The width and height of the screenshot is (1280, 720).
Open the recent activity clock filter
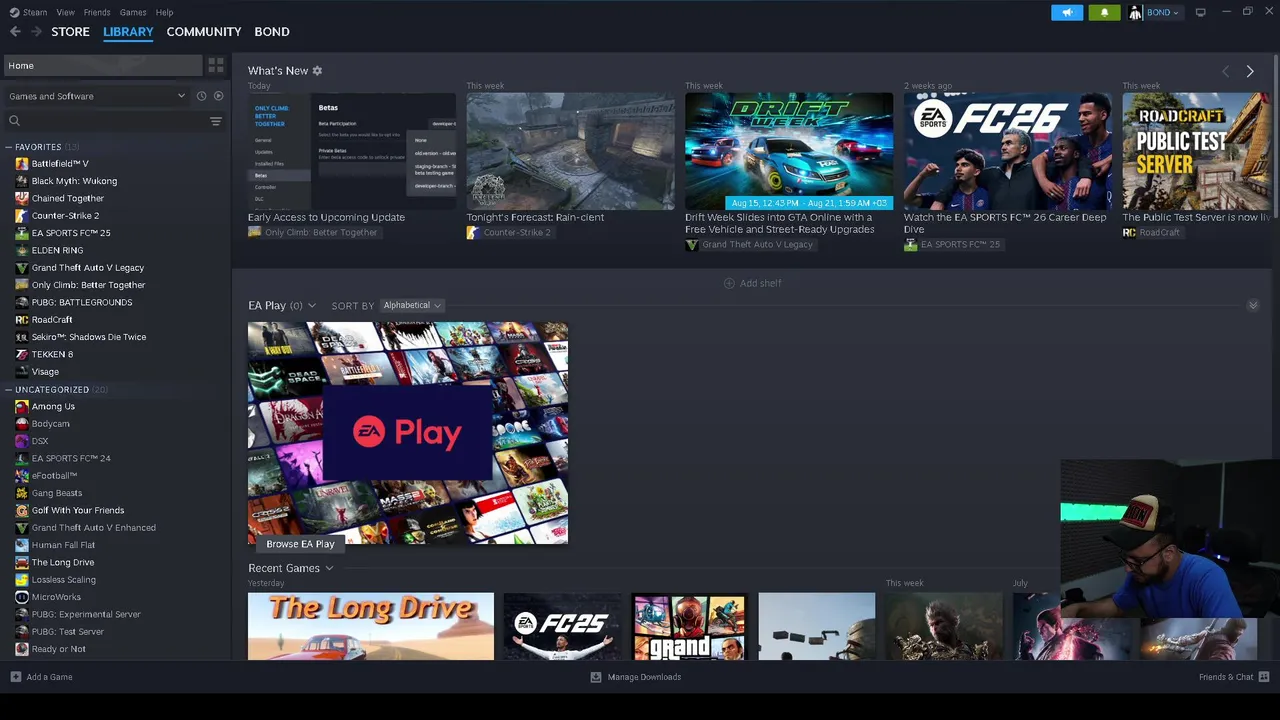(201, 96)
